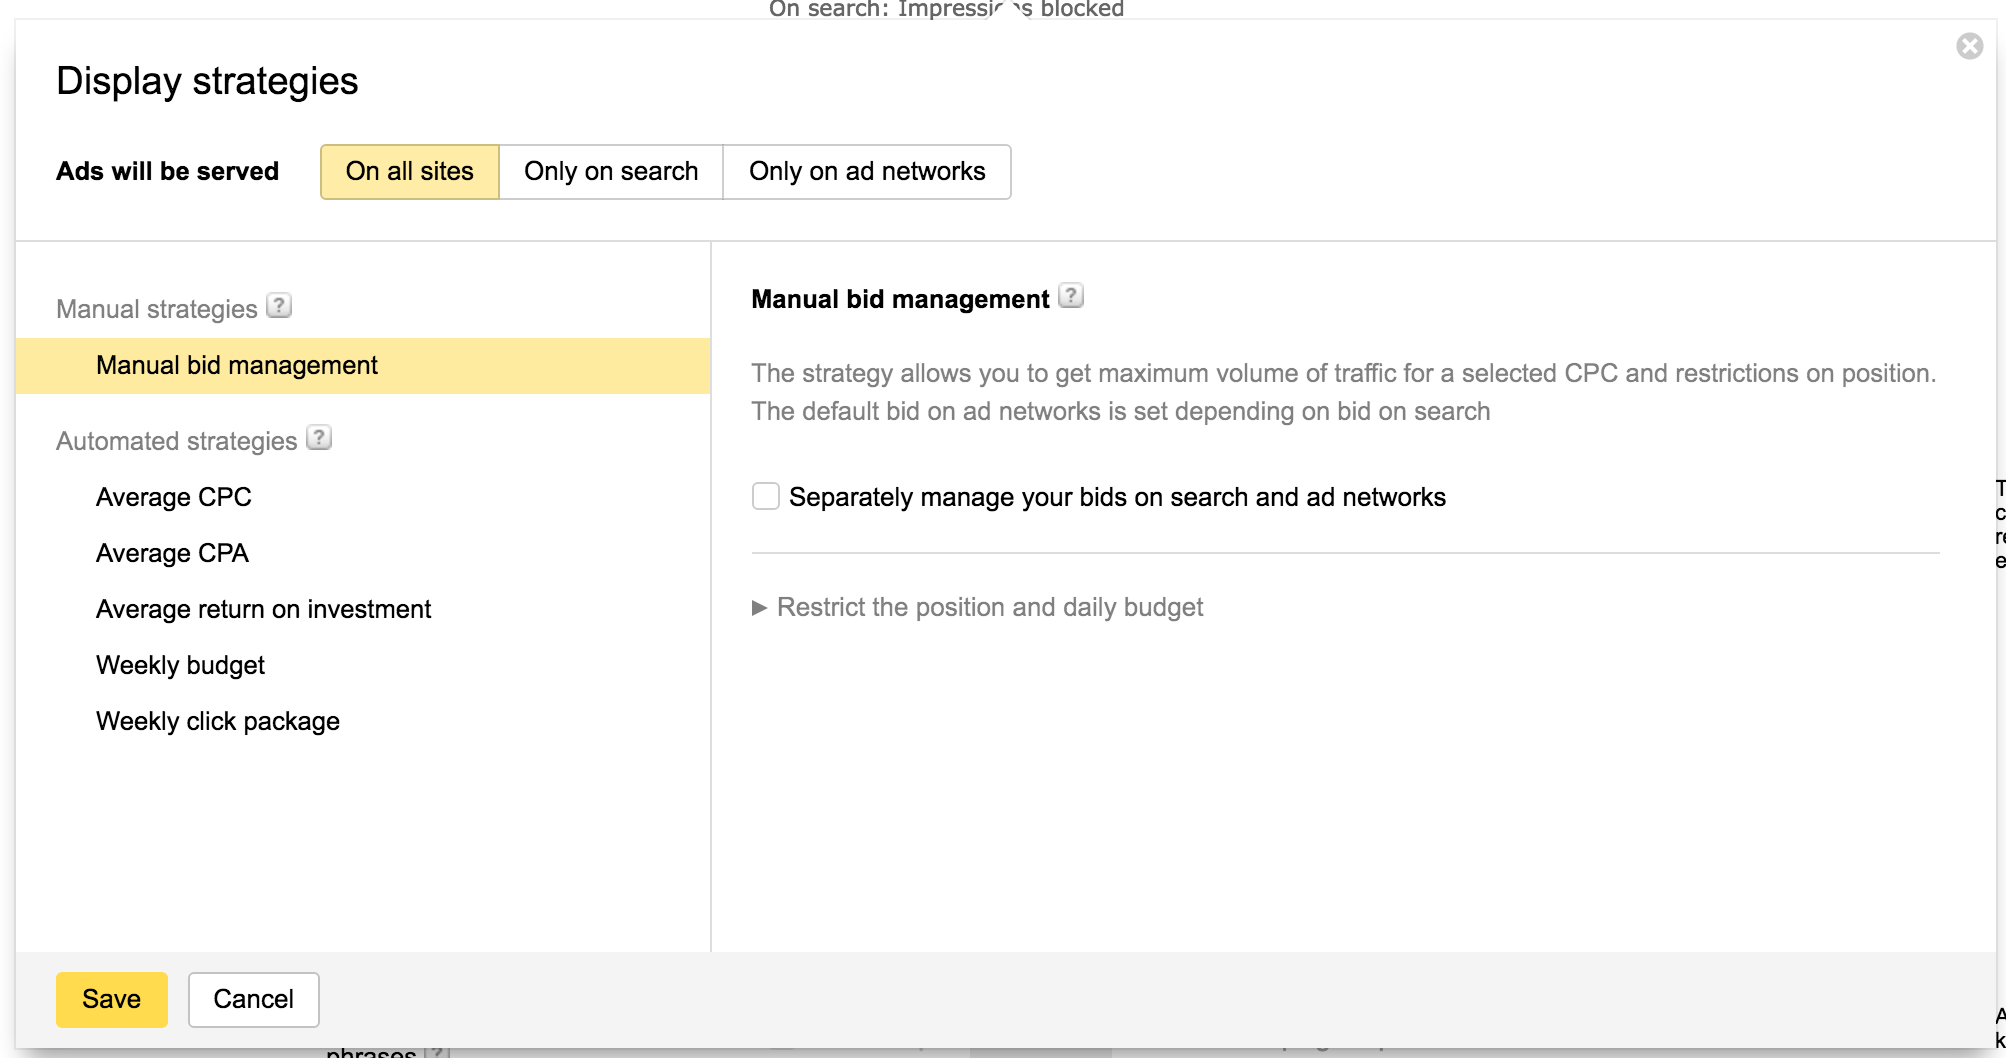The height and width of the screenshot is (1058, 2006).
Task: Open help icon next to Manual bid management heading
Action: pyautogui.click(x=1071, y=296)
